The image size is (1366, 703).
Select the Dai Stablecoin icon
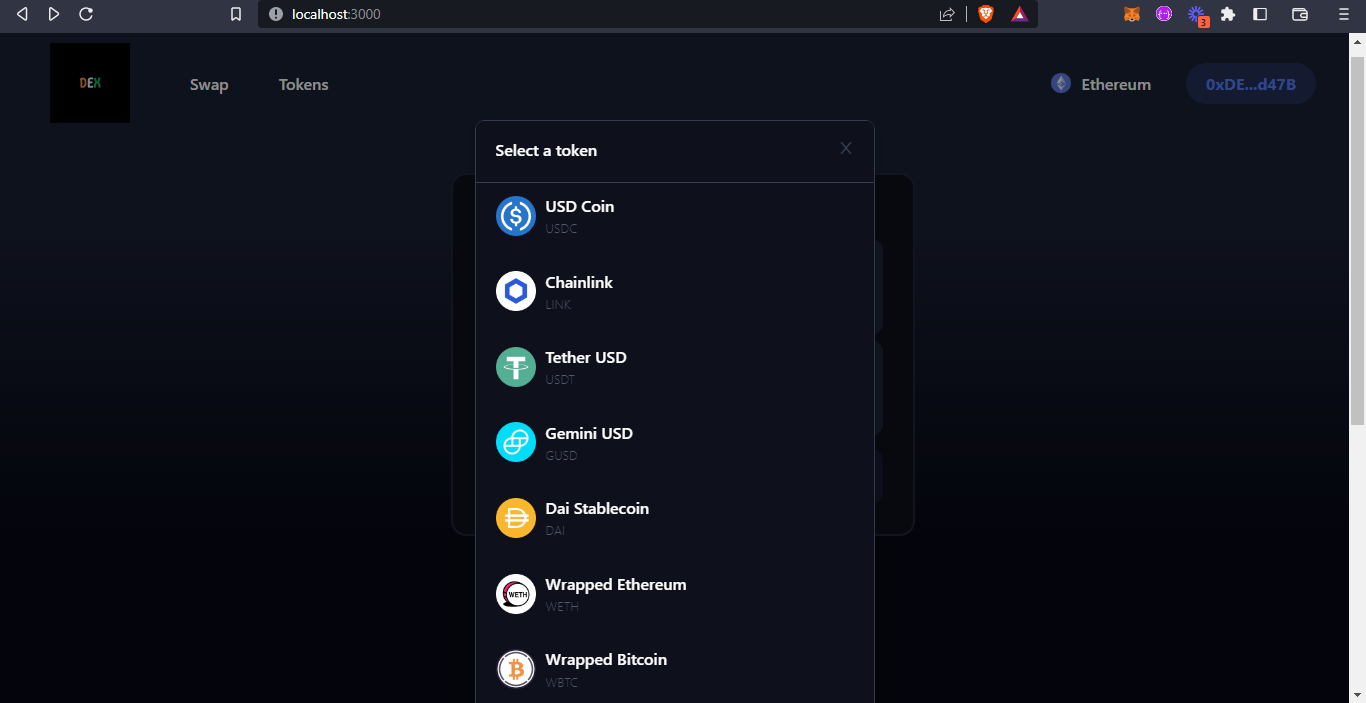click(515, 517)
